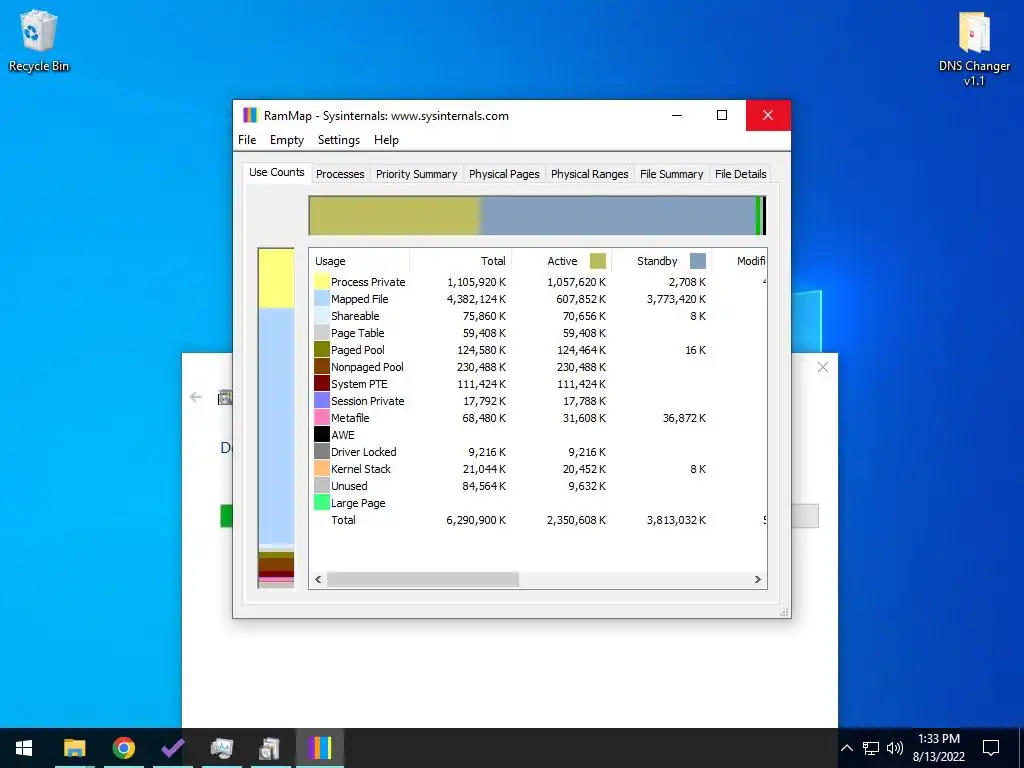Click the horizontal scrollbar thumb
Screen dimensions: 1024x768
click(x=423, y=579)
